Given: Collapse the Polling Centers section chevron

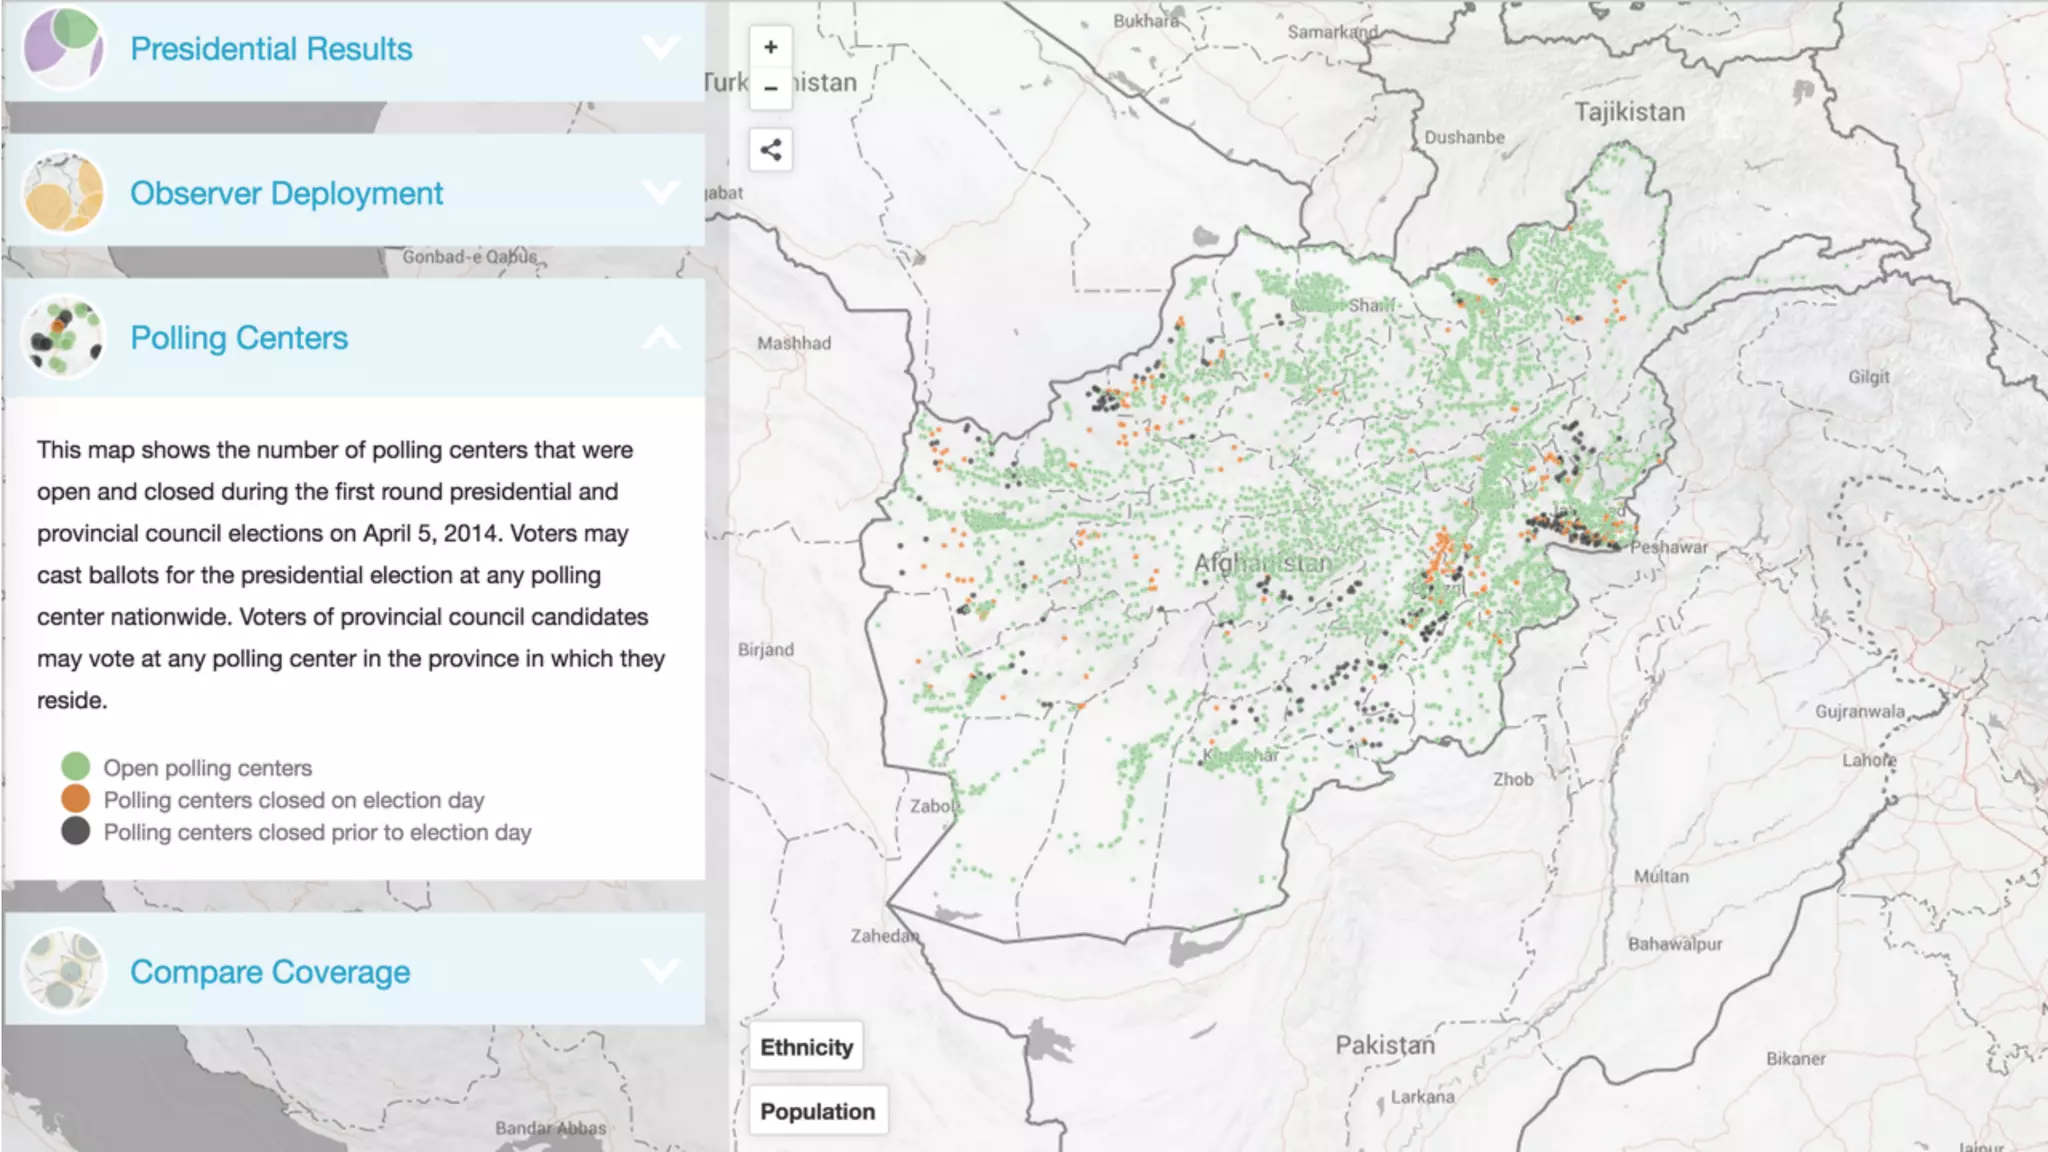Looking at the screenshot, I should click(660, 338).
